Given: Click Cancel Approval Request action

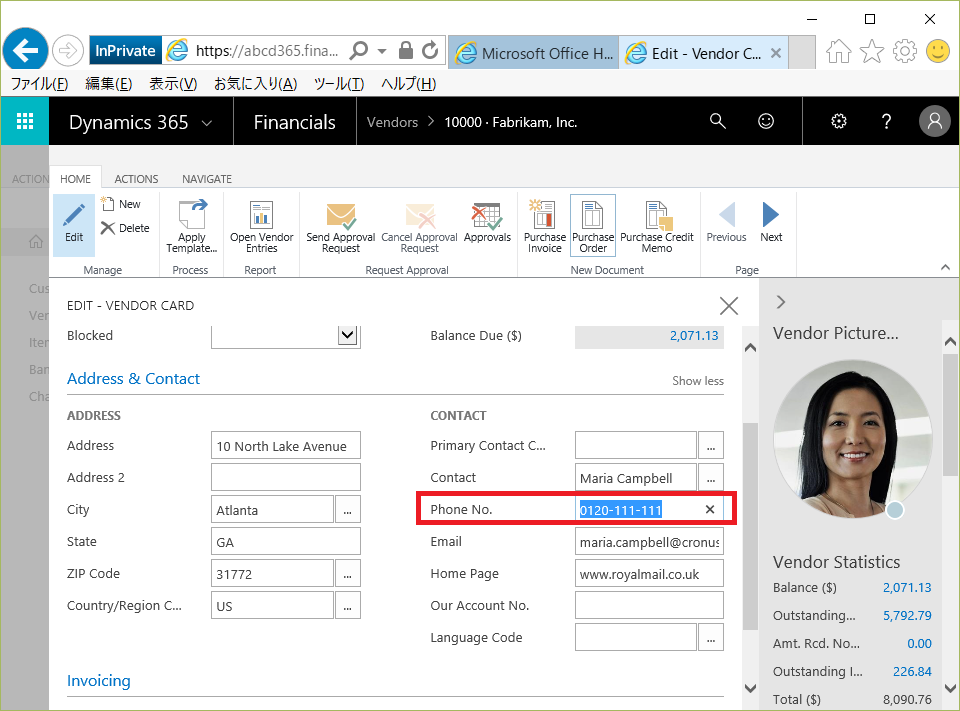Looking at the screenshot, I should 419,227.
